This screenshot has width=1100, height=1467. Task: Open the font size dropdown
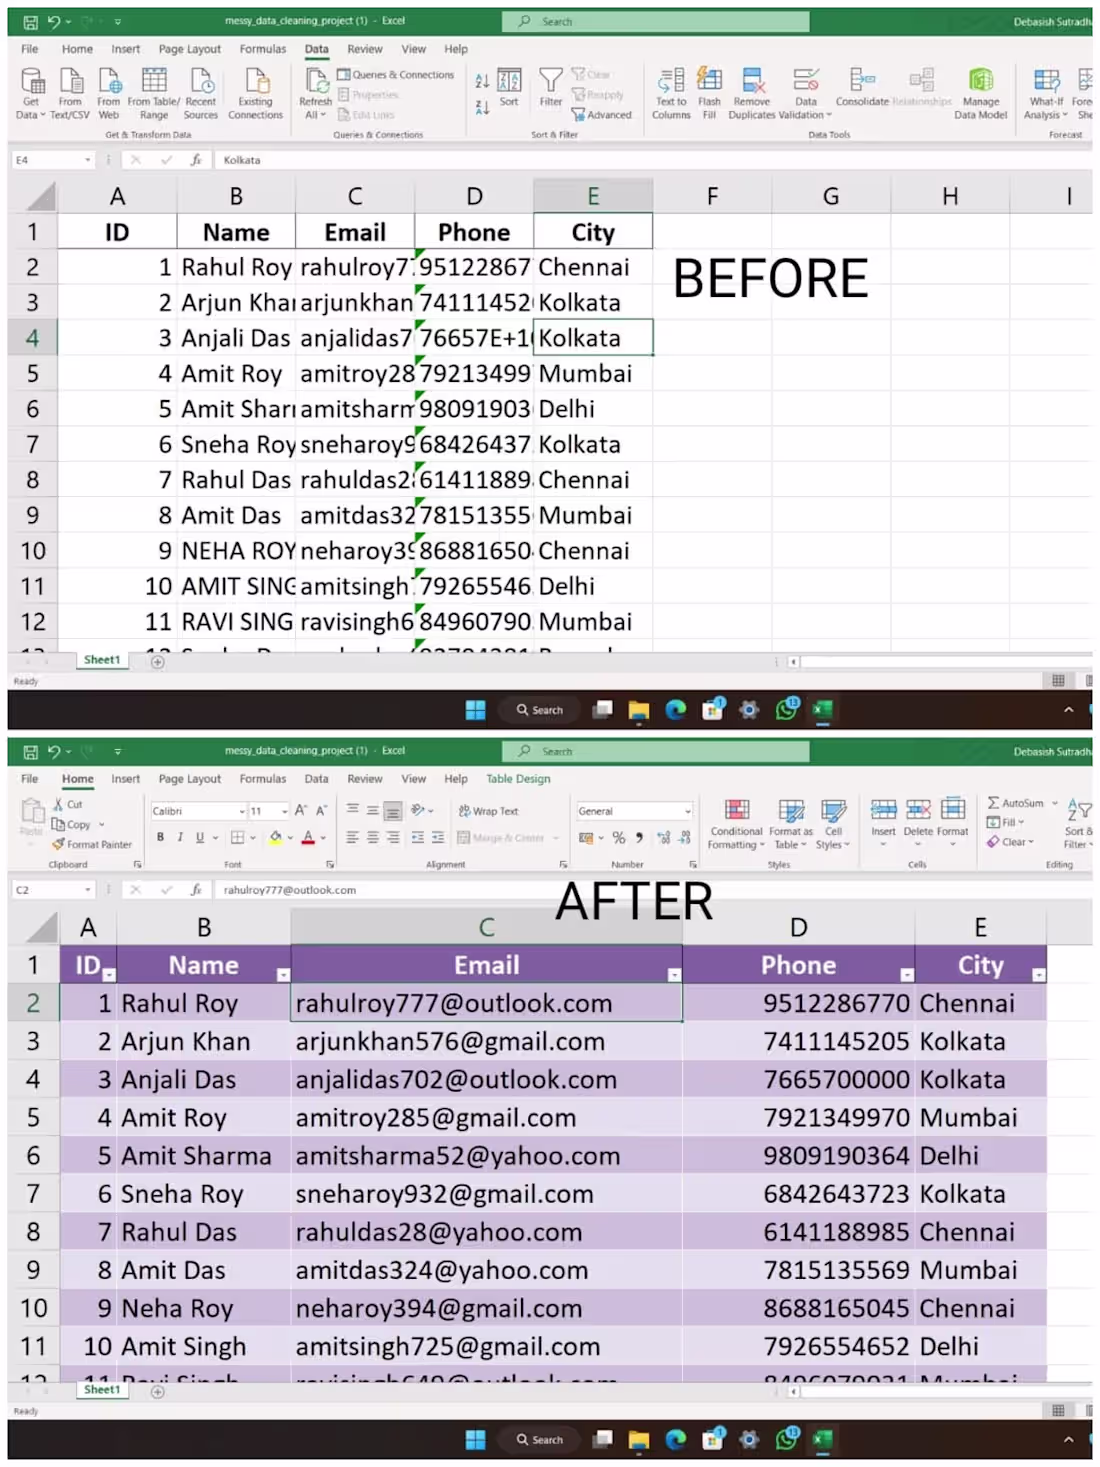click(270, 810)
